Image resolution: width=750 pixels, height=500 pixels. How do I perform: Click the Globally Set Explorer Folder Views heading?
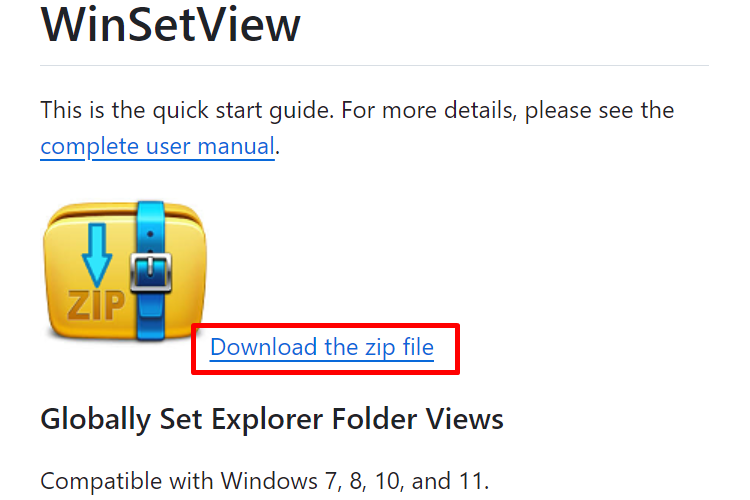tap(272, 420)
